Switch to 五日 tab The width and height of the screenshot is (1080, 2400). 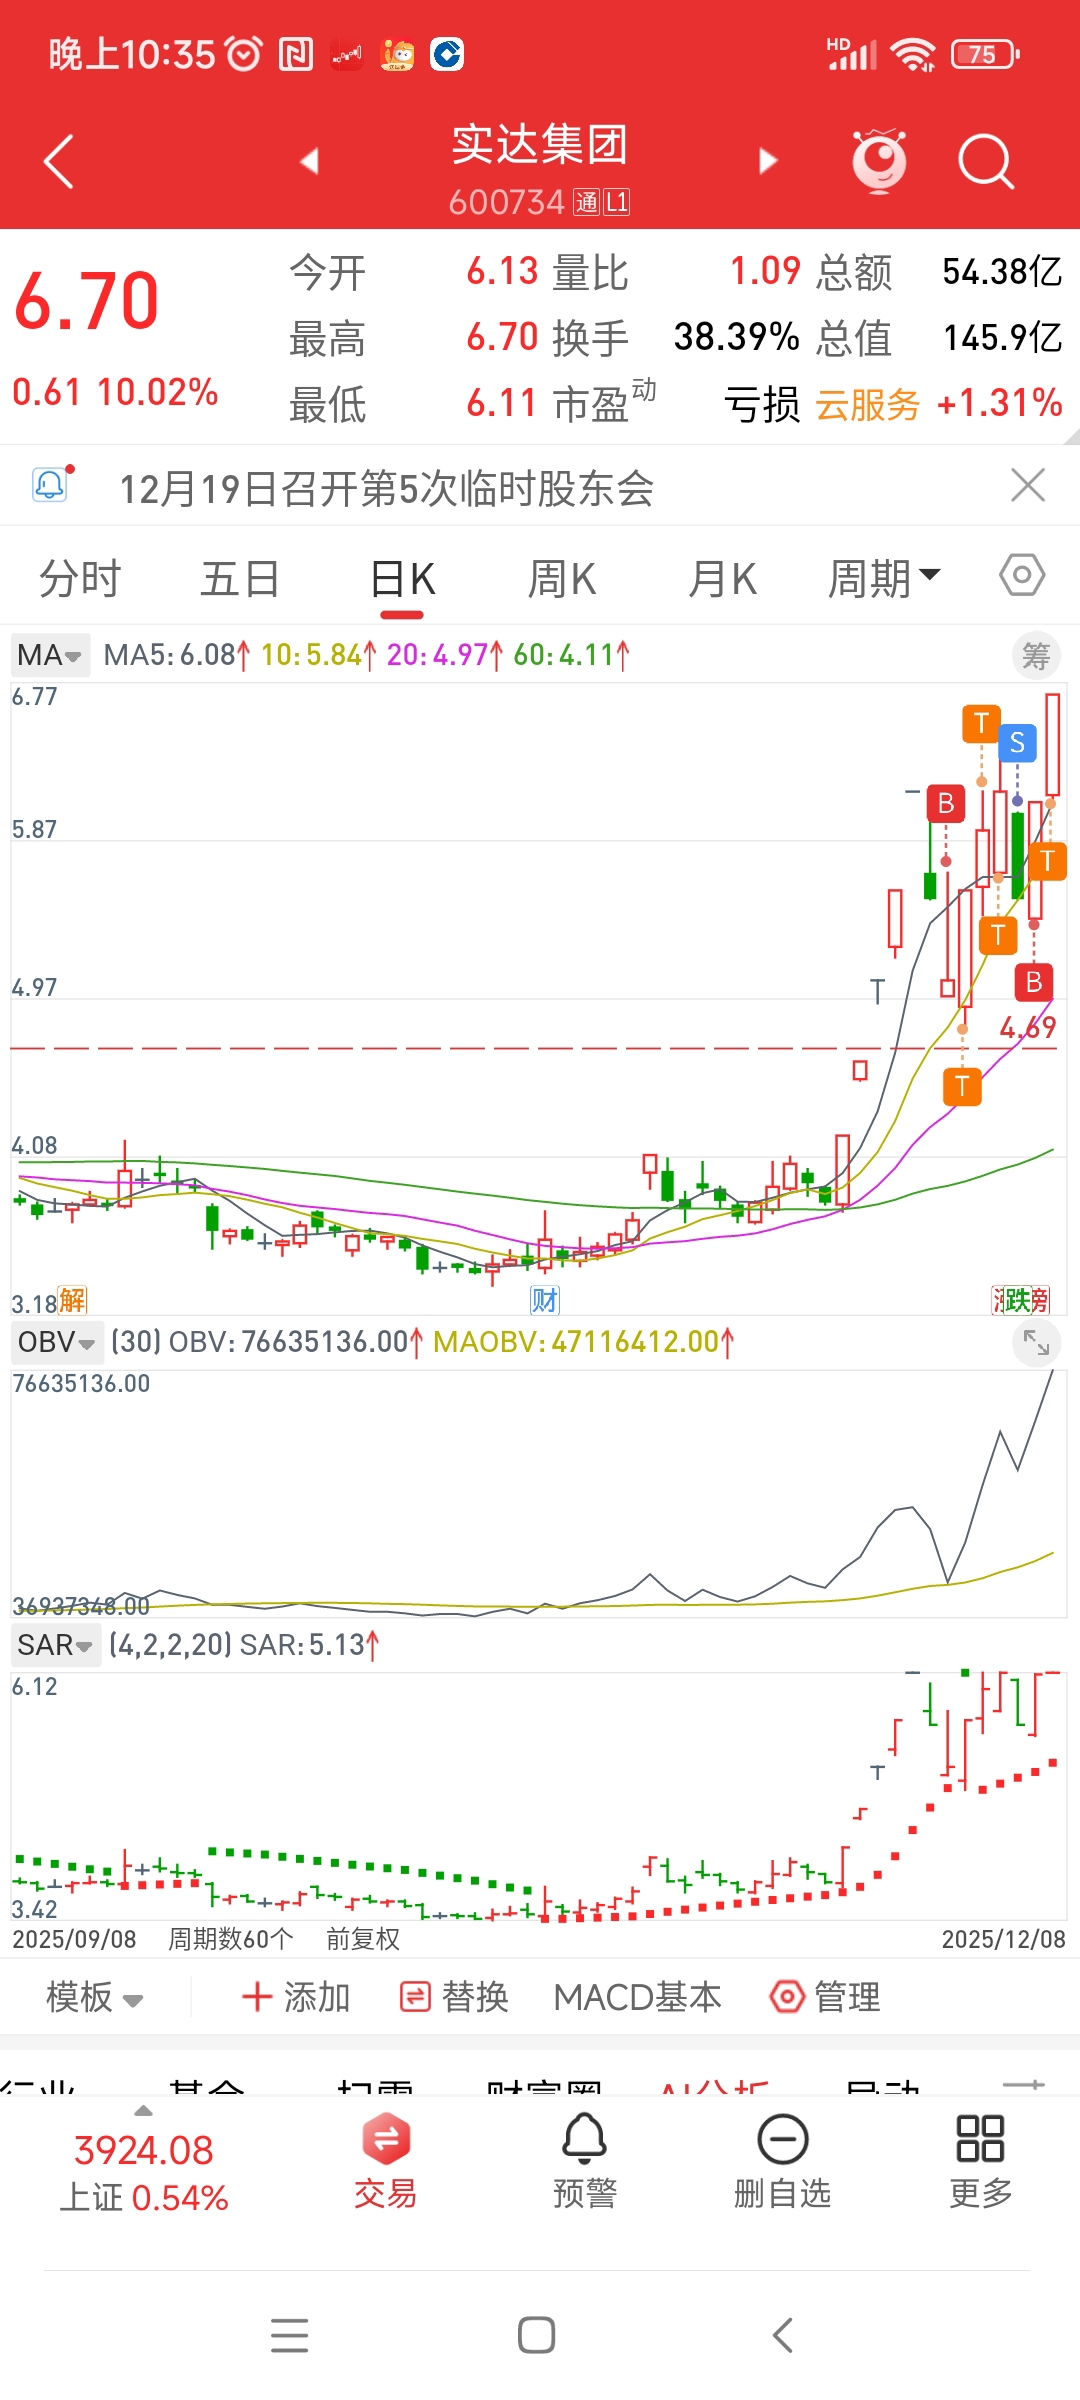[240, 578]
